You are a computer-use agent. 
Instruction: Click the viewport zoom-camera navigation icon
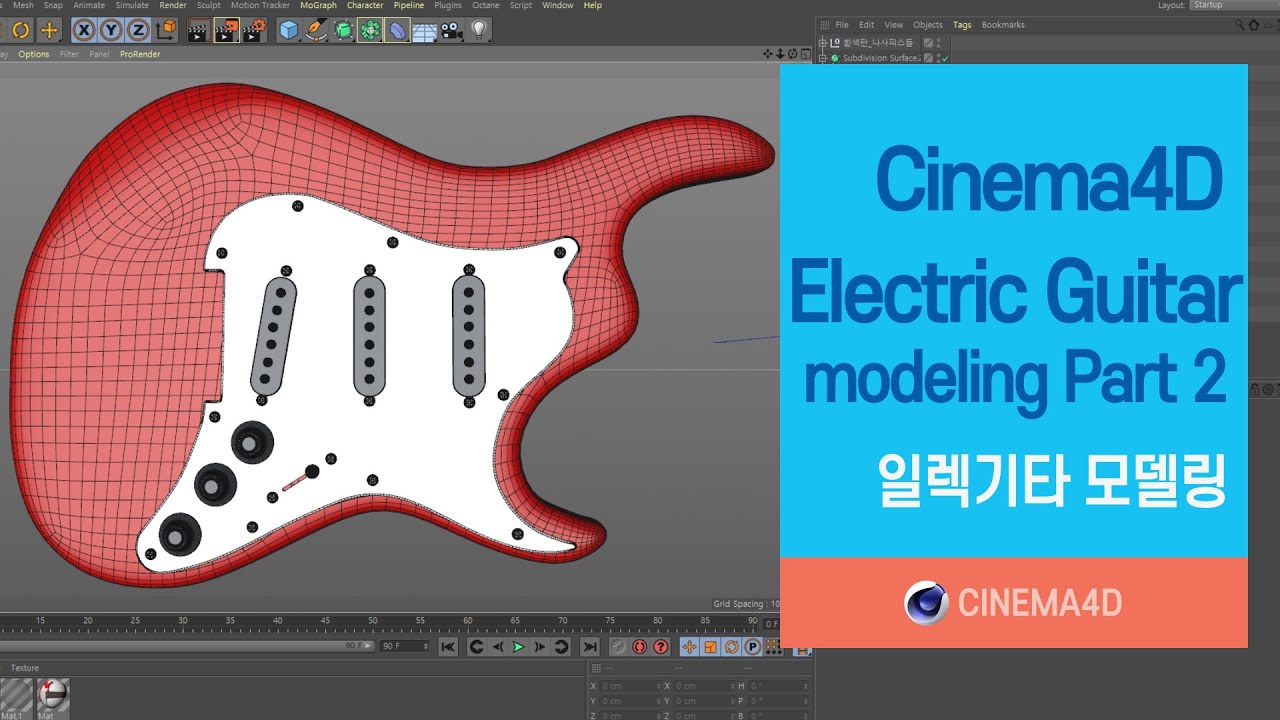tap(781, 54)
